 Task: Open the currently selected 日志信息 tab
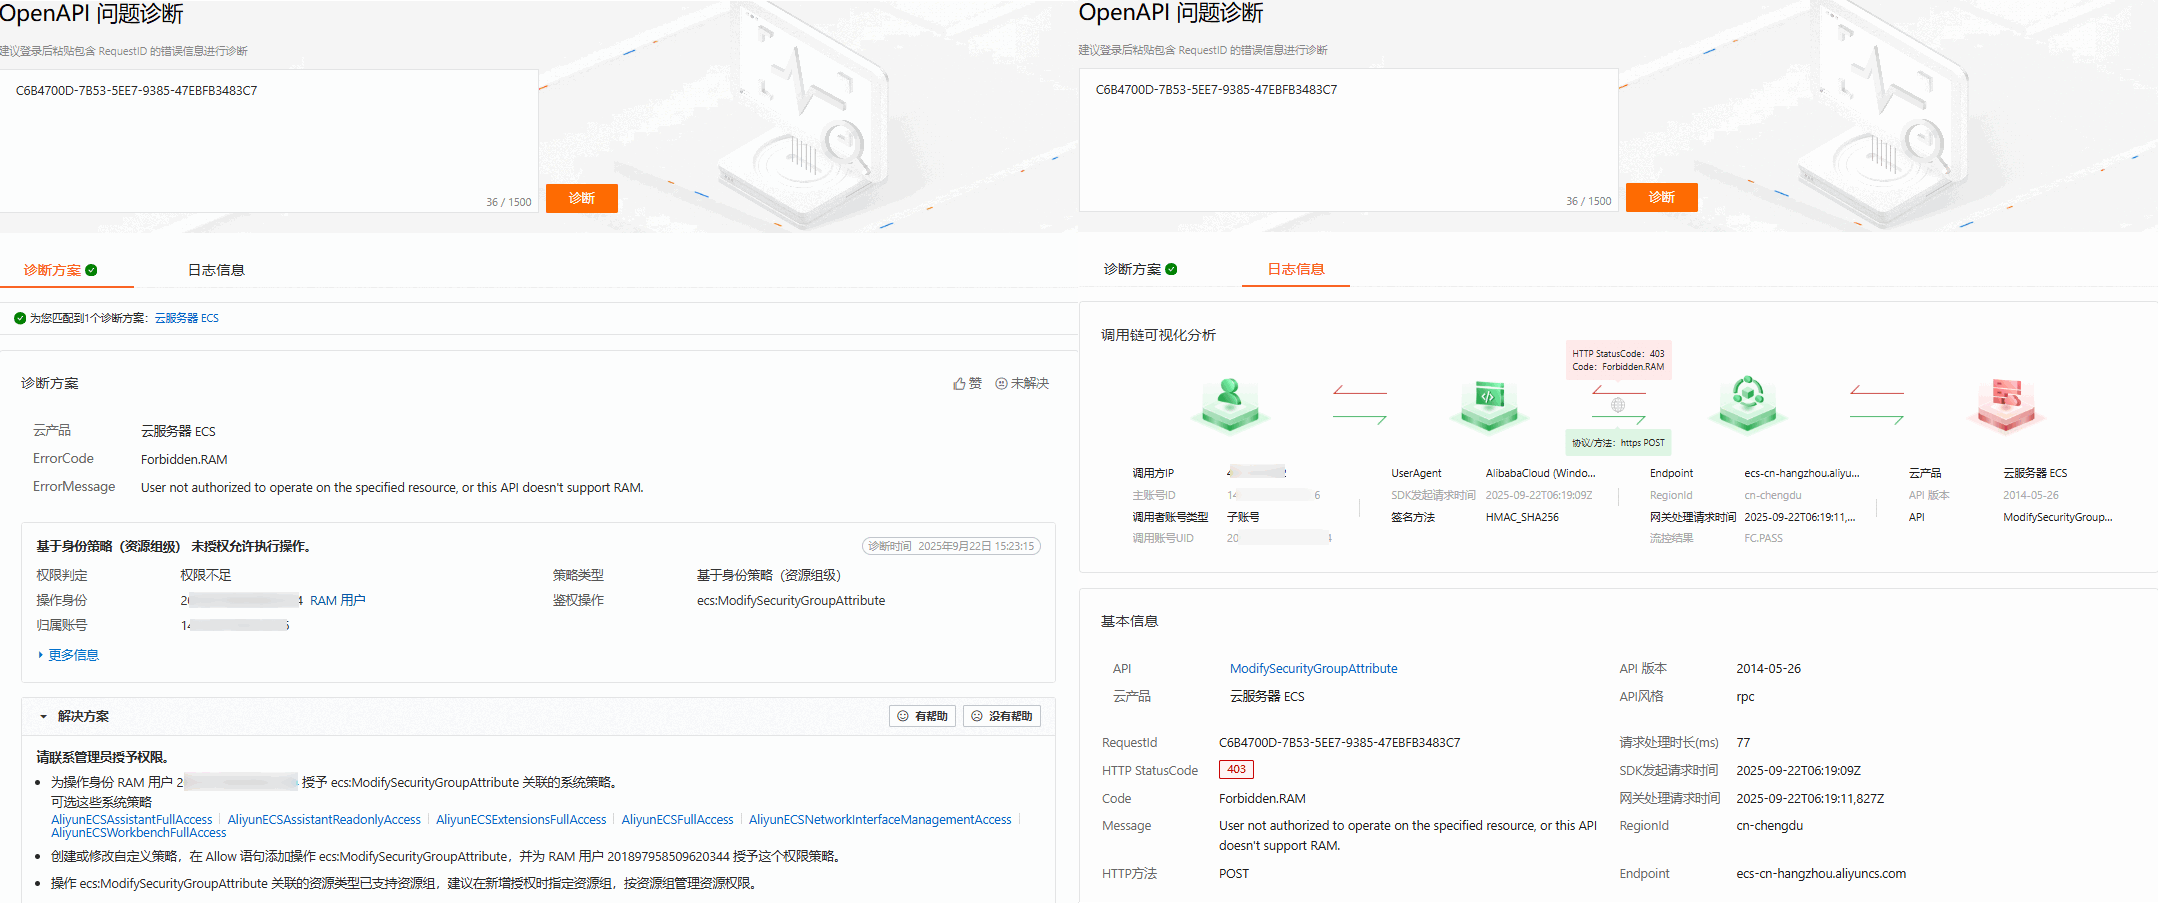click(x=1296, y=269)
